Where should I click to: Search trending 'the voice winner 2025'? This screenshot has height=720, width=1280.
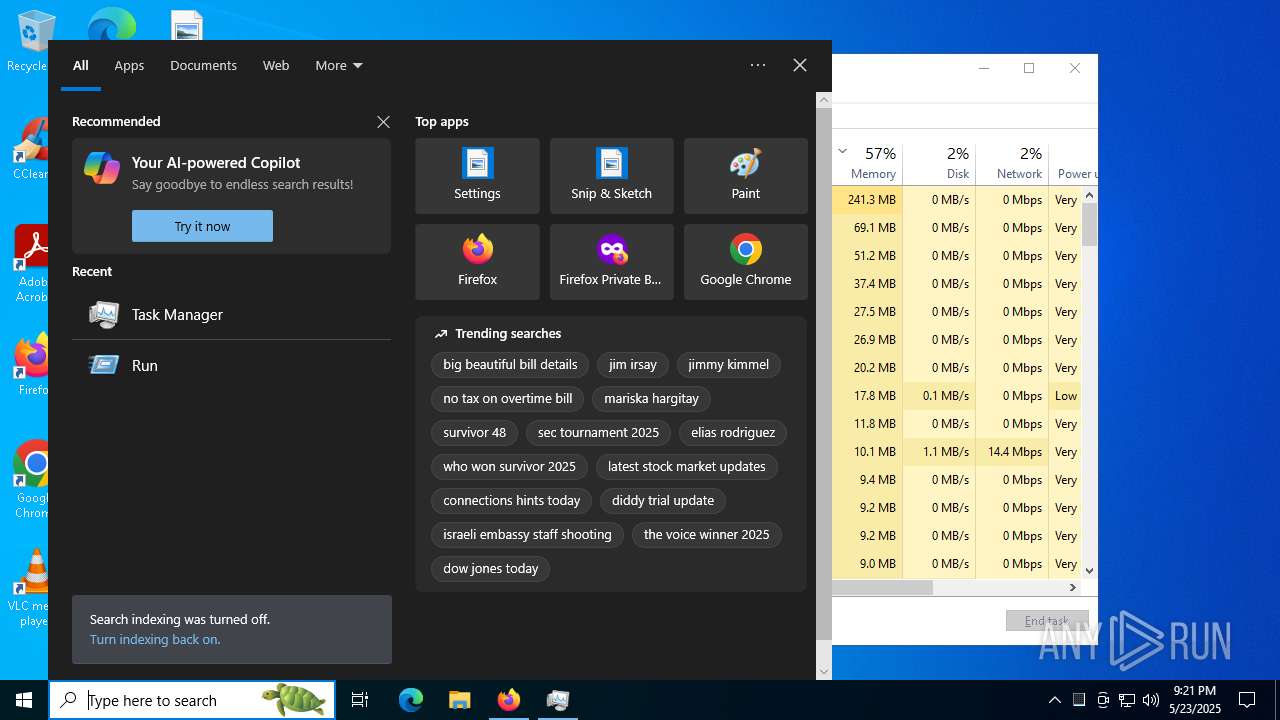pyautogui.click(x=706, y=535)
